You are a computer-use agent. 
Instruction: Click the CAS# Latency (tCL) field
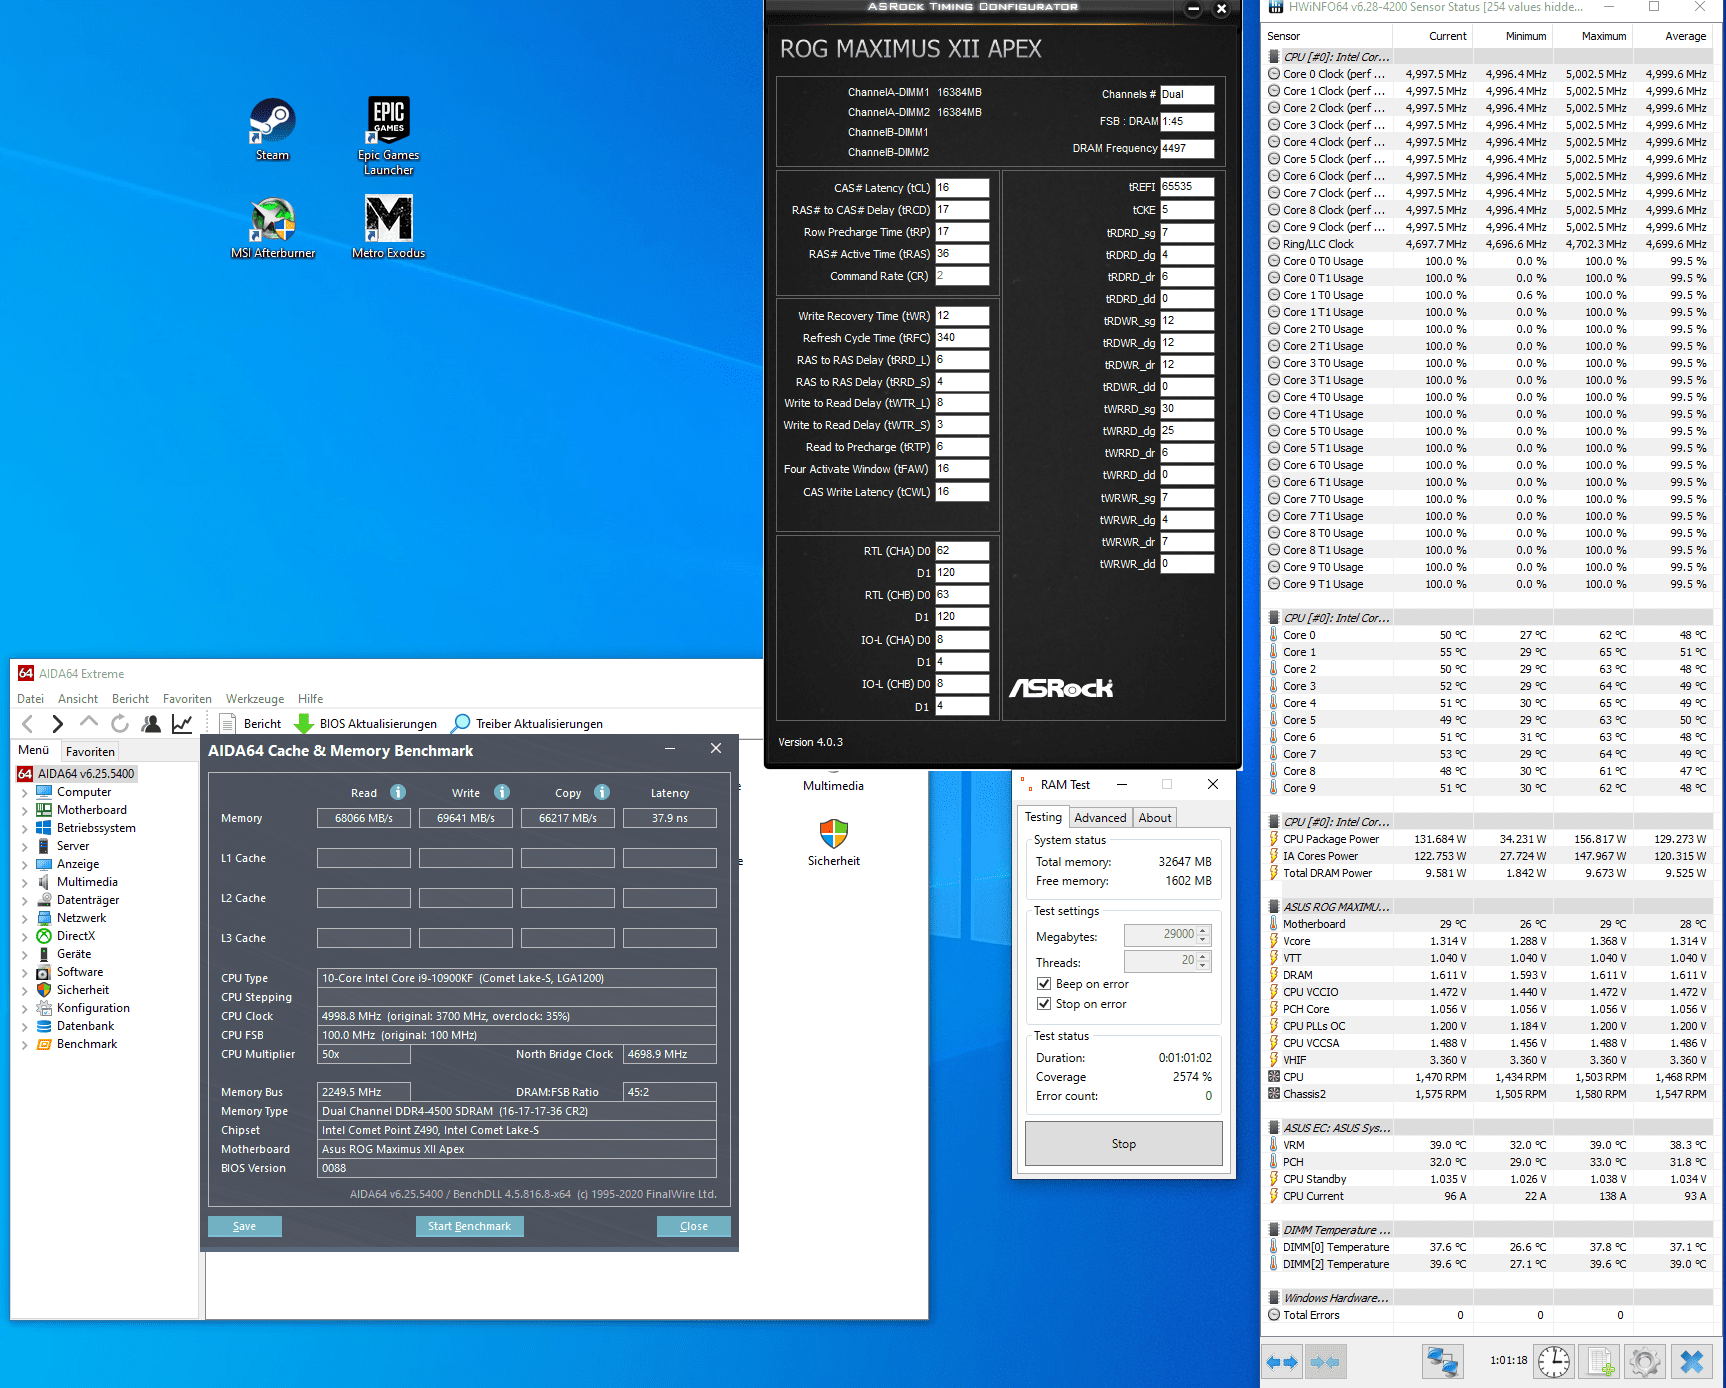pos(962,188)
